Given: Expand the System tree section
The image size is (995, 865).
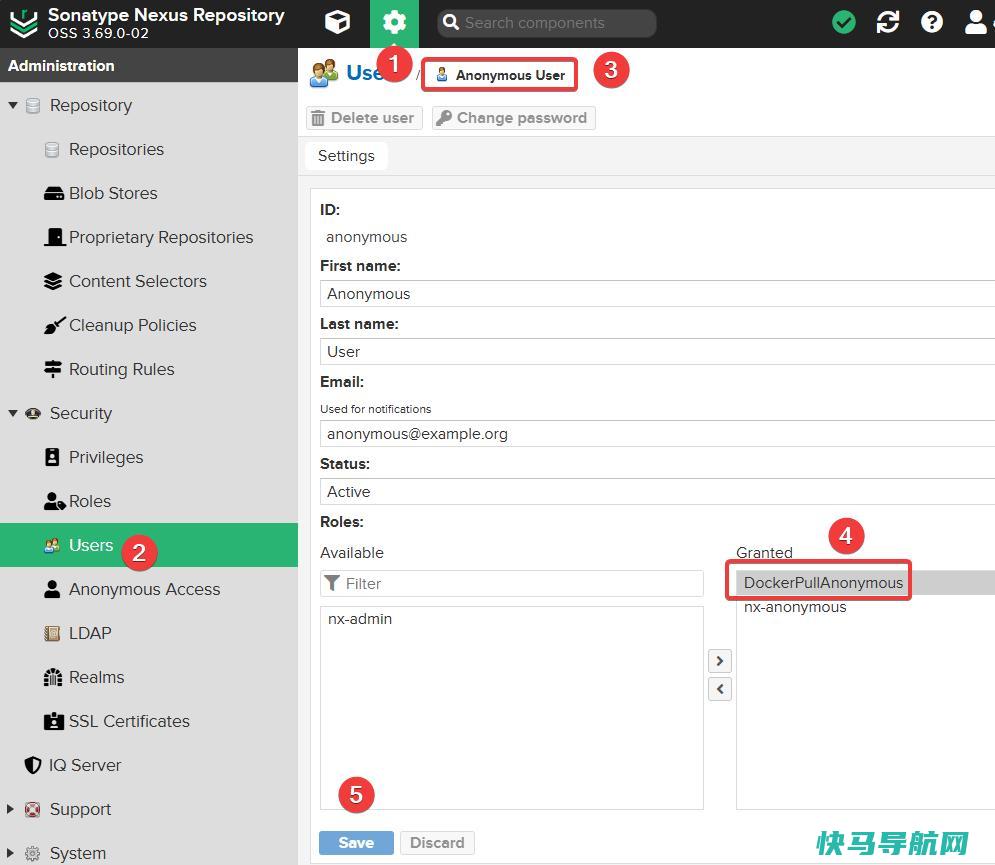Looking at the screenshot, I should (x=10, y=853).
